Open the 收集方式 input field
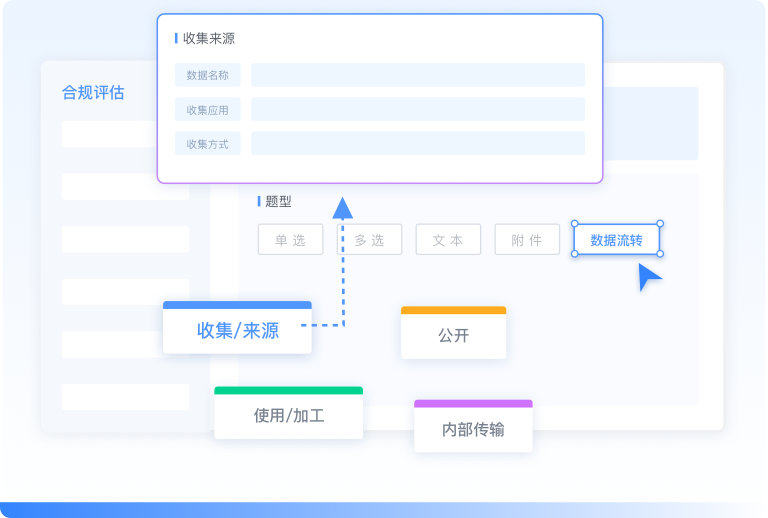Screen dimensions: 768x518 tap(417, 144)
